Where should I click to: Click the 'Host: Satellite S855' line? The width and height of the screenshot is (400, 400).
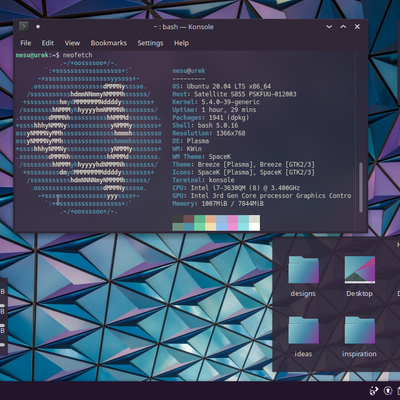[x=234, y=94]
